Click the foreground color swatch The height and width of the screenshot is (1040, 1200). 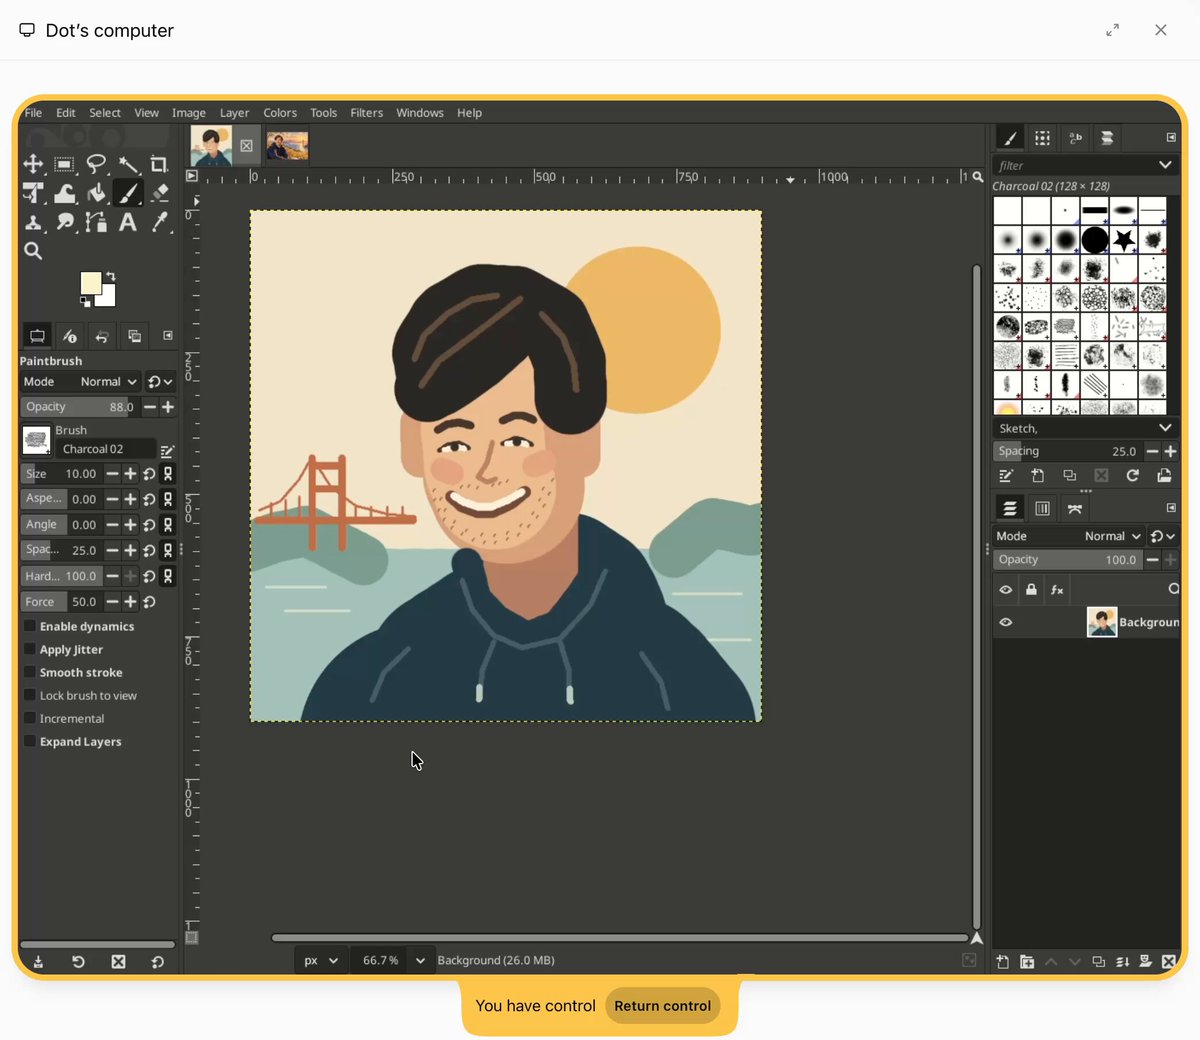(x=91, y=283)
